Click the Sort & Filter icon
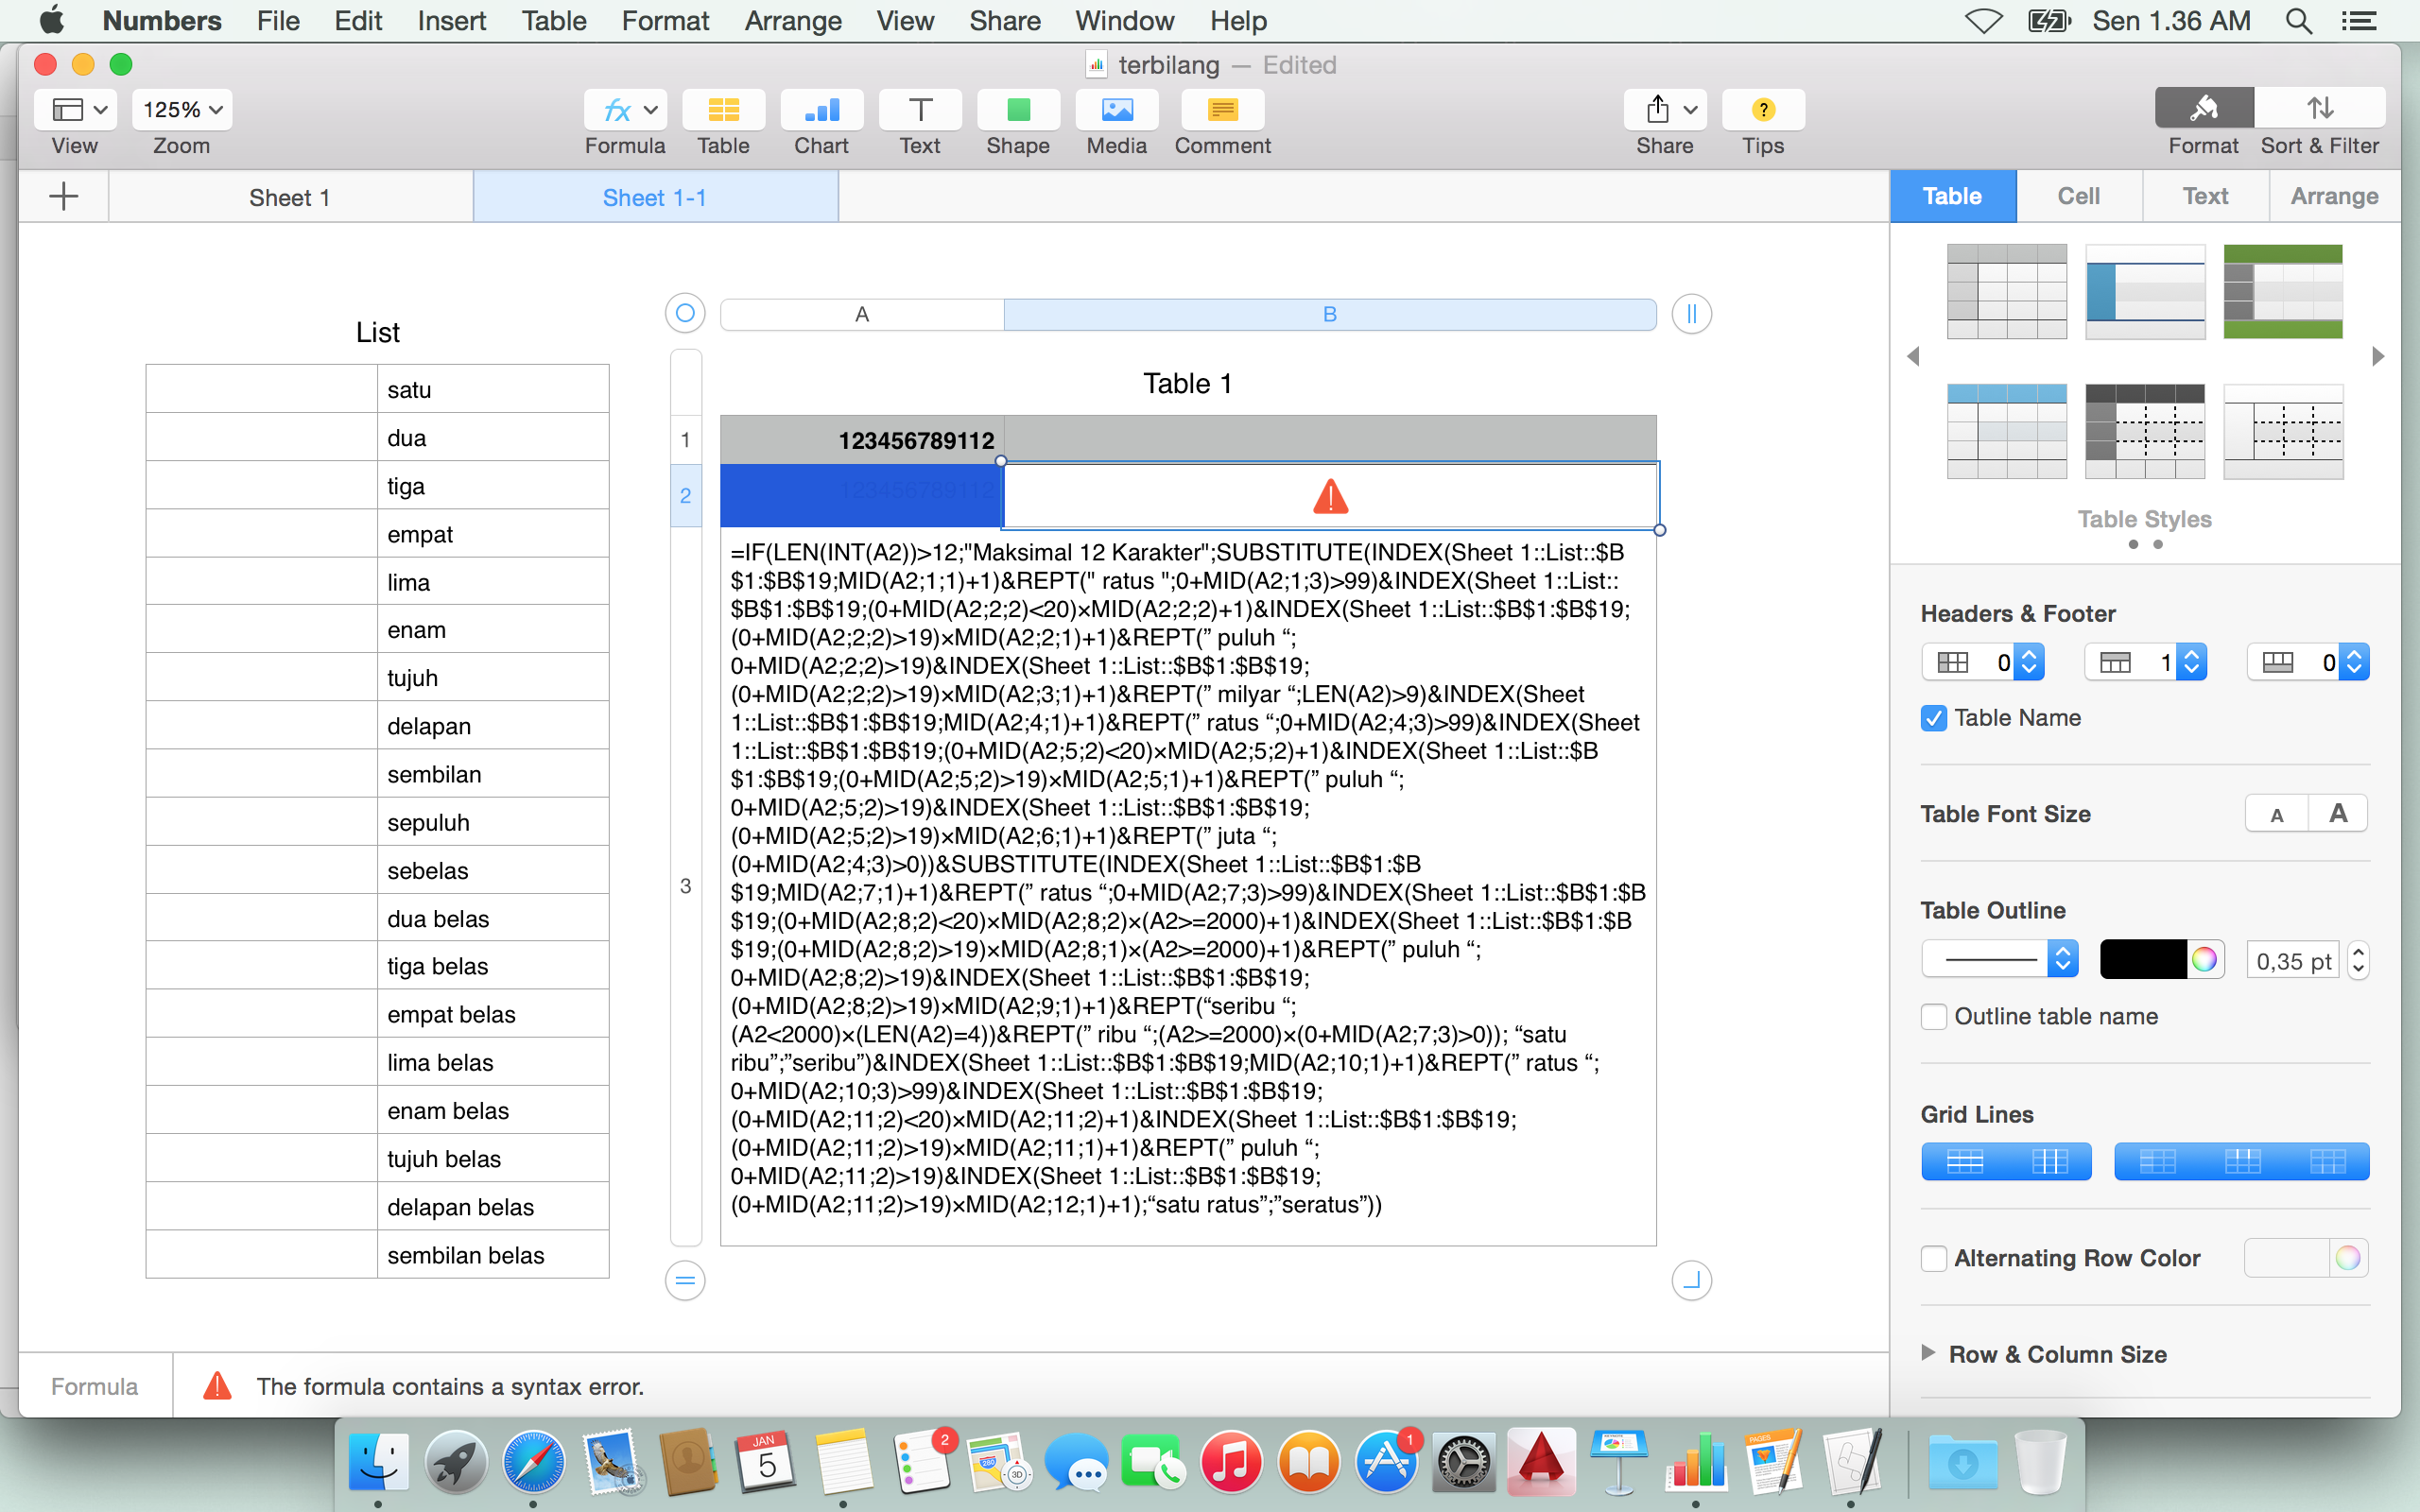The image size is (2420, 1512). click(x=2319, y=108)
